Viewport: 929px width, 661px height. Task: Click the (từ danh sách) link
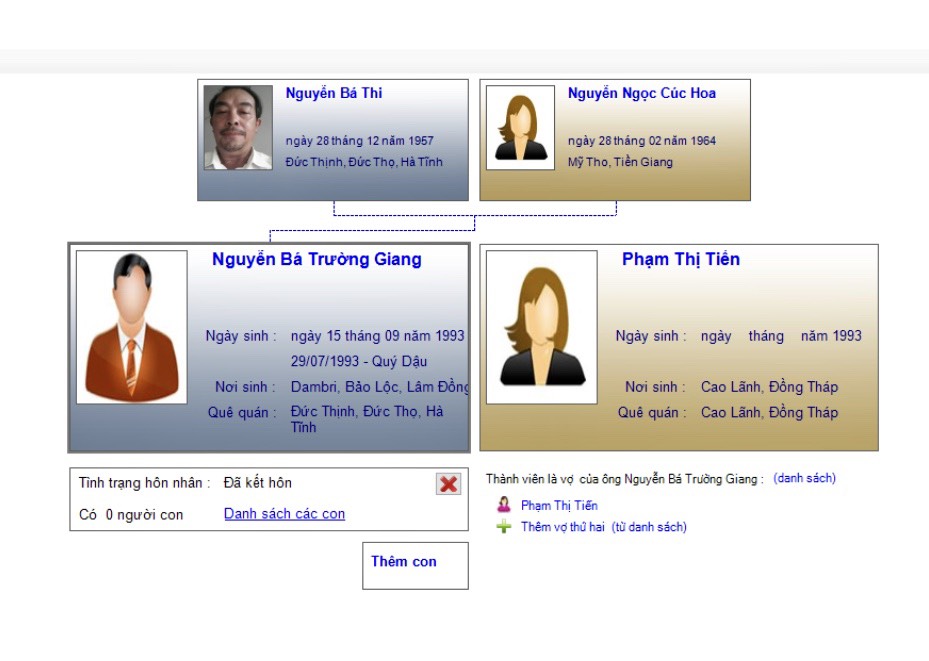[x=649, y=527]
